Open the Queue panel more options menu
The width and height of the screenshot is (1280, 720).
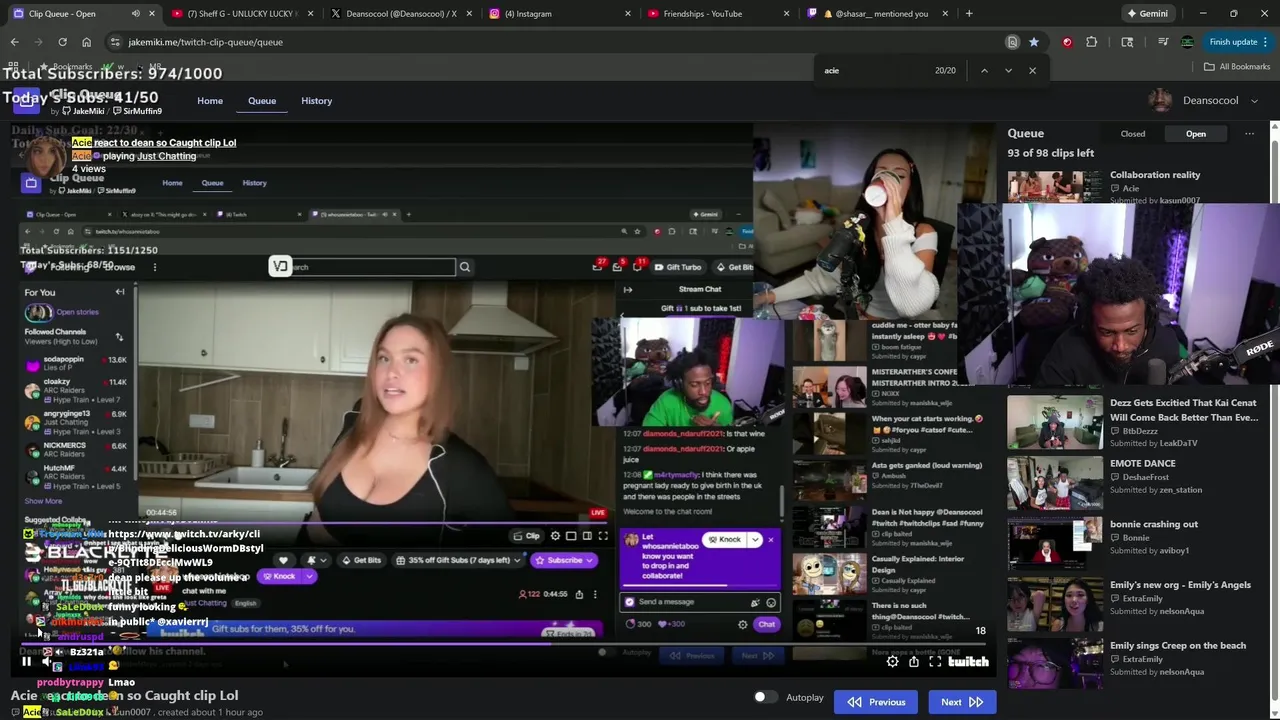click(x=1249, y=133)
